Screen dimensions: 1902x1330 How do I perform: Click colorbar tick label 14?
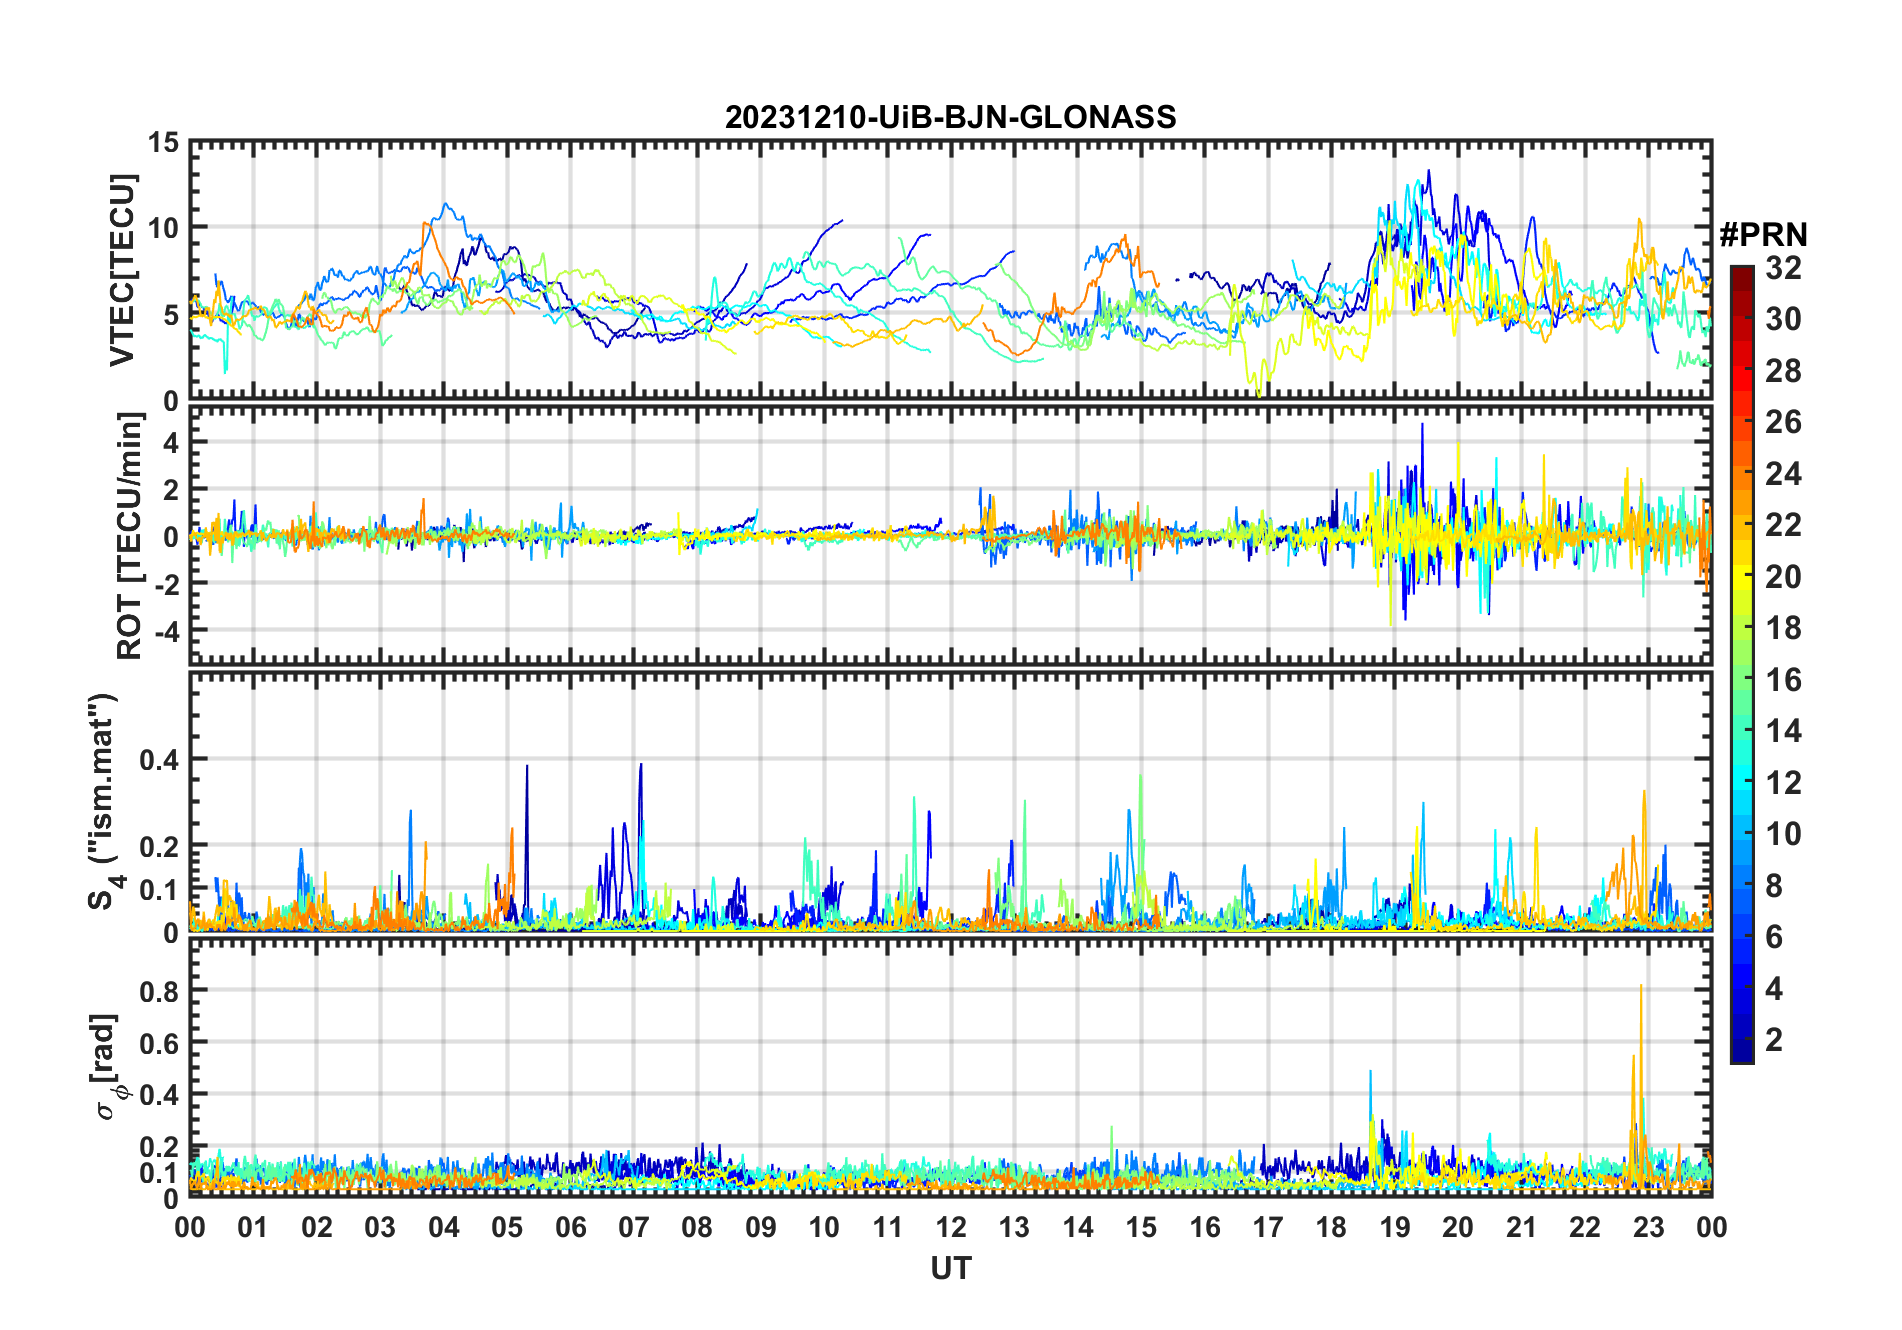pyautogui.click(x=1783, y=731)
